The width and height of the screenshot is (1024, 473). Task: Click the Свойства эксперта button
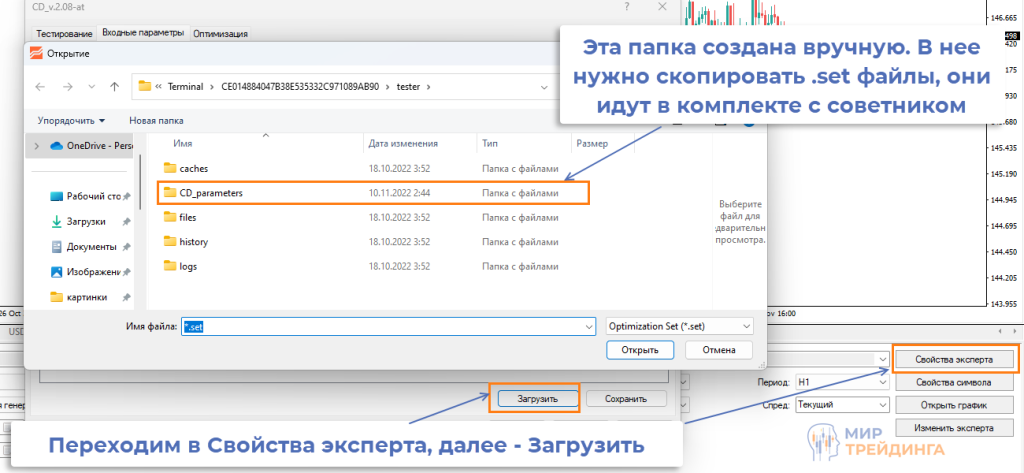[x=953, y=358]
